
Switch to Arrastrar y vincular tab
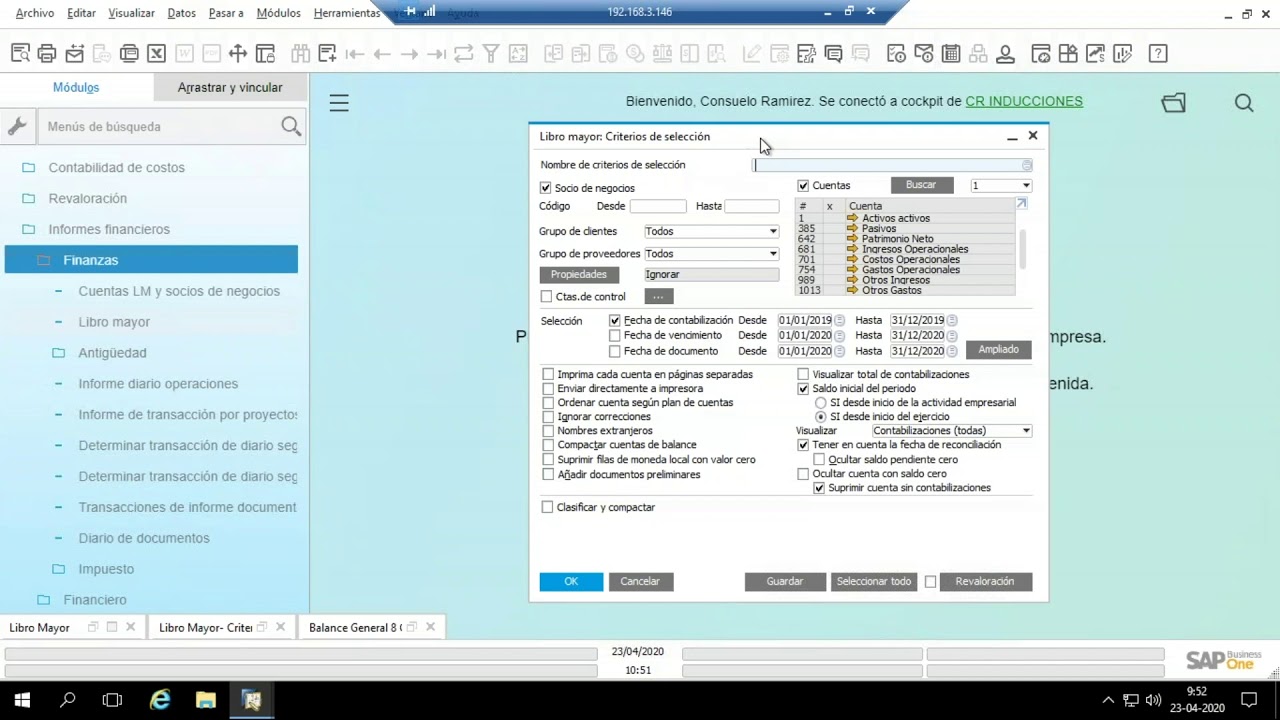(x=230, y=87)
